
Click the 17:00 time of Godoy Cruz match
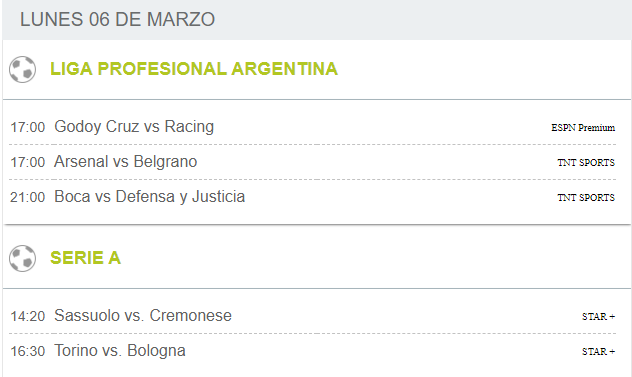27,127
